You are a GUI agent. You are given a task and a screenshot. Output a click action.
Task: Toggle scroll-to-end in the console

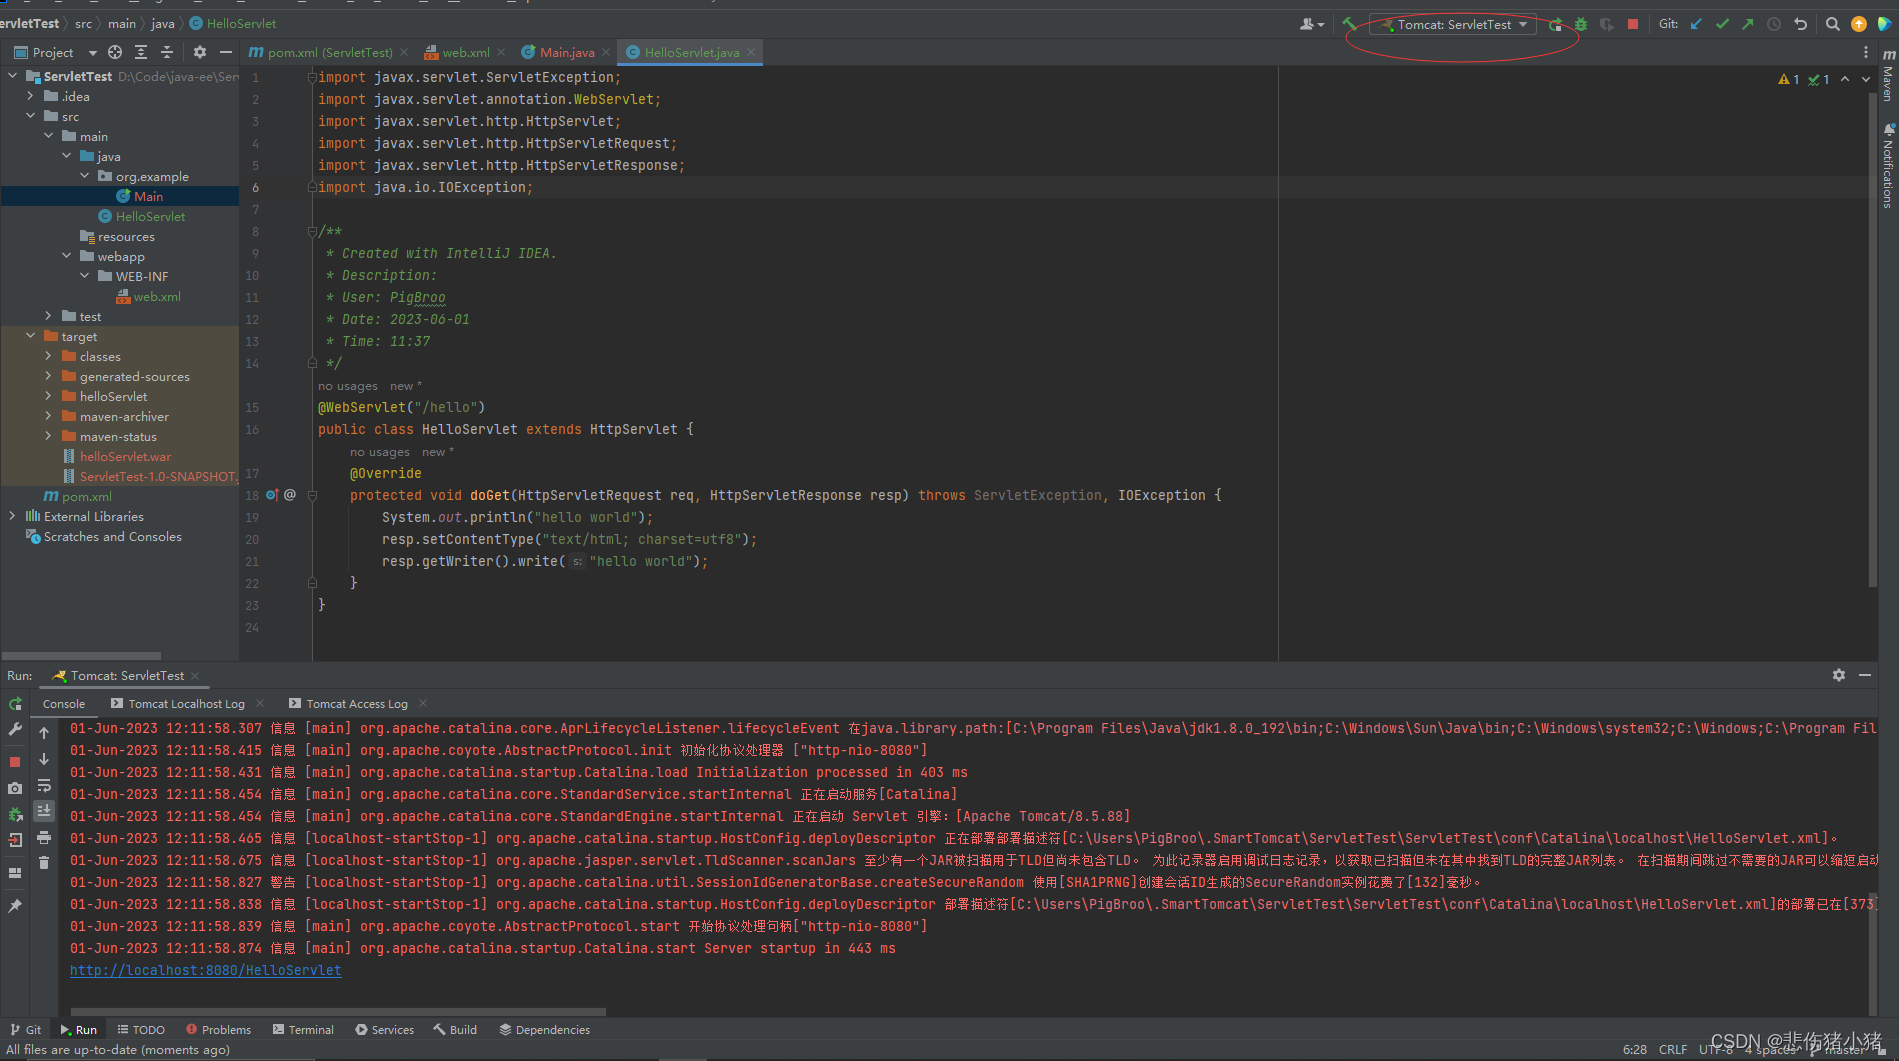(x=44, y=811)
